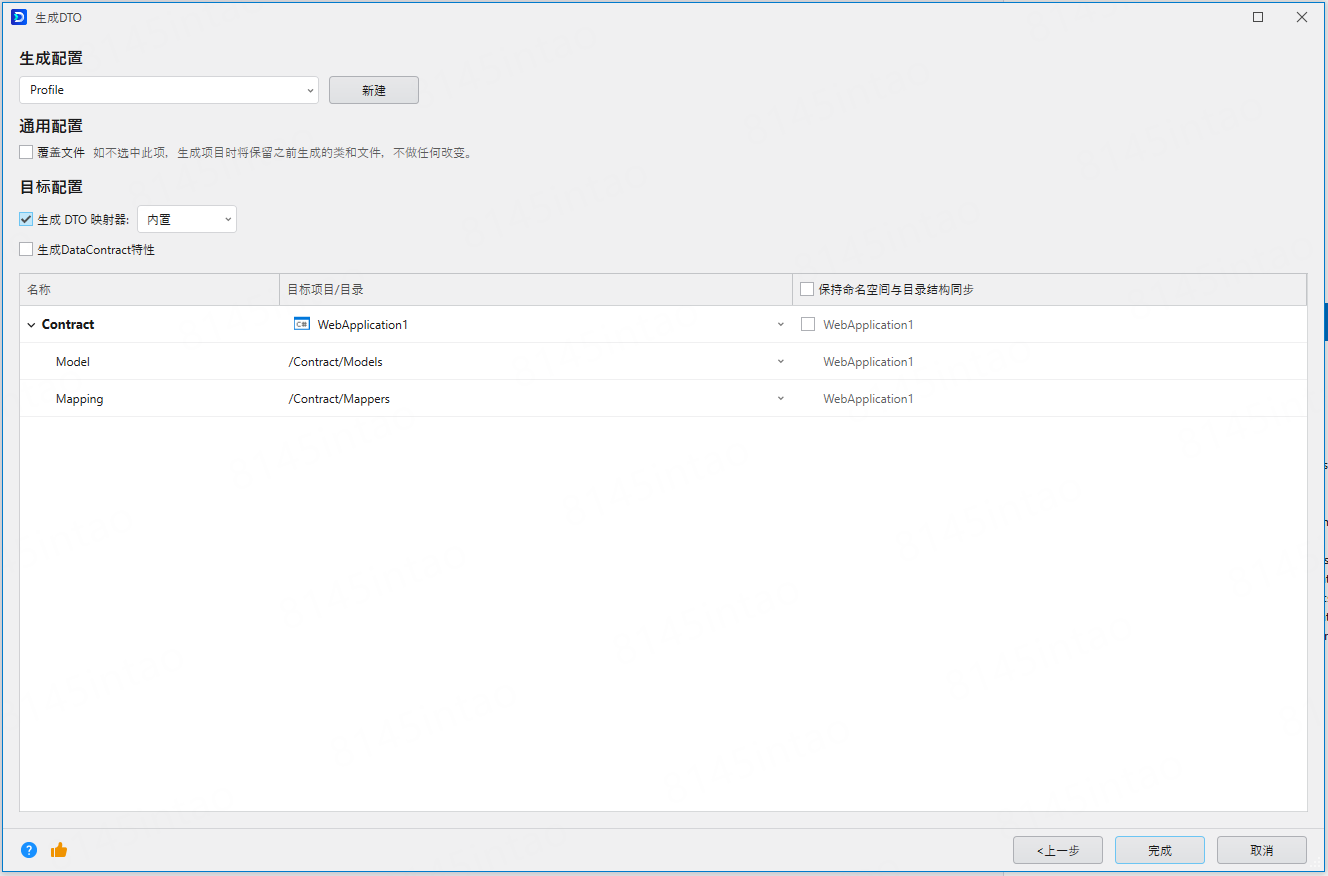Open the /Contract/Mappers directory dropdown
The image size is (1328, 876).
(x=780, y=399)
